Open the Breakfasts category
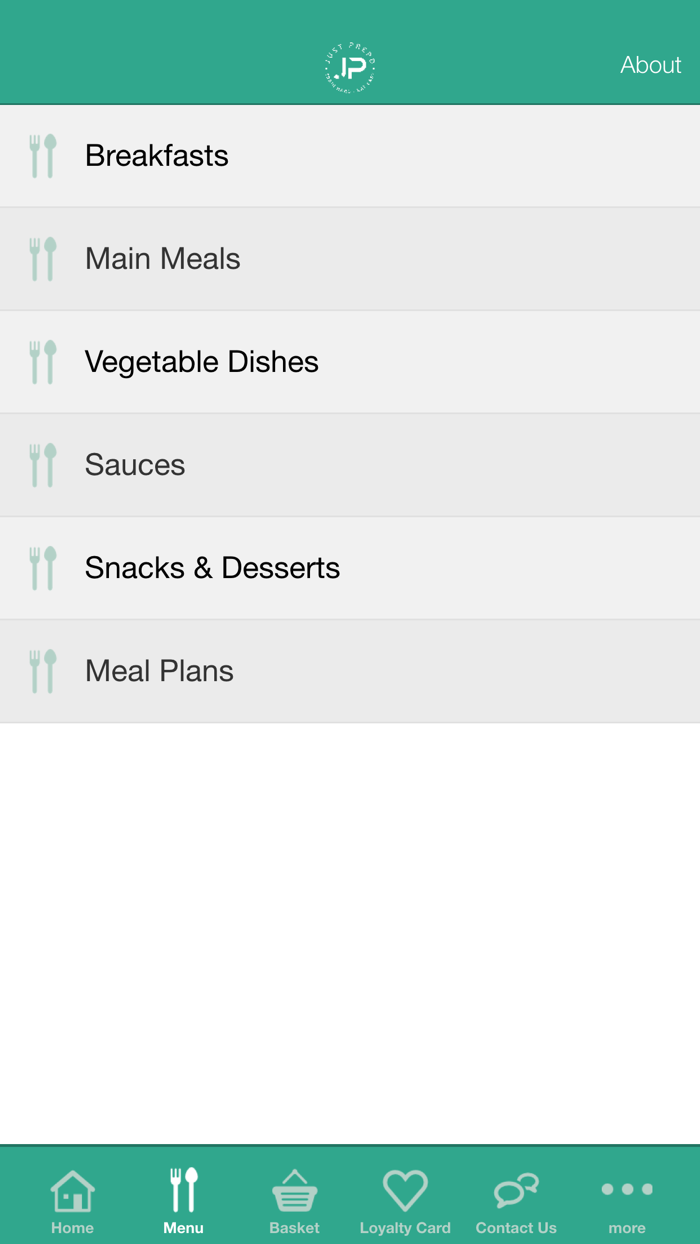Screen dimensions: 700x1244 tap(157, 156)
